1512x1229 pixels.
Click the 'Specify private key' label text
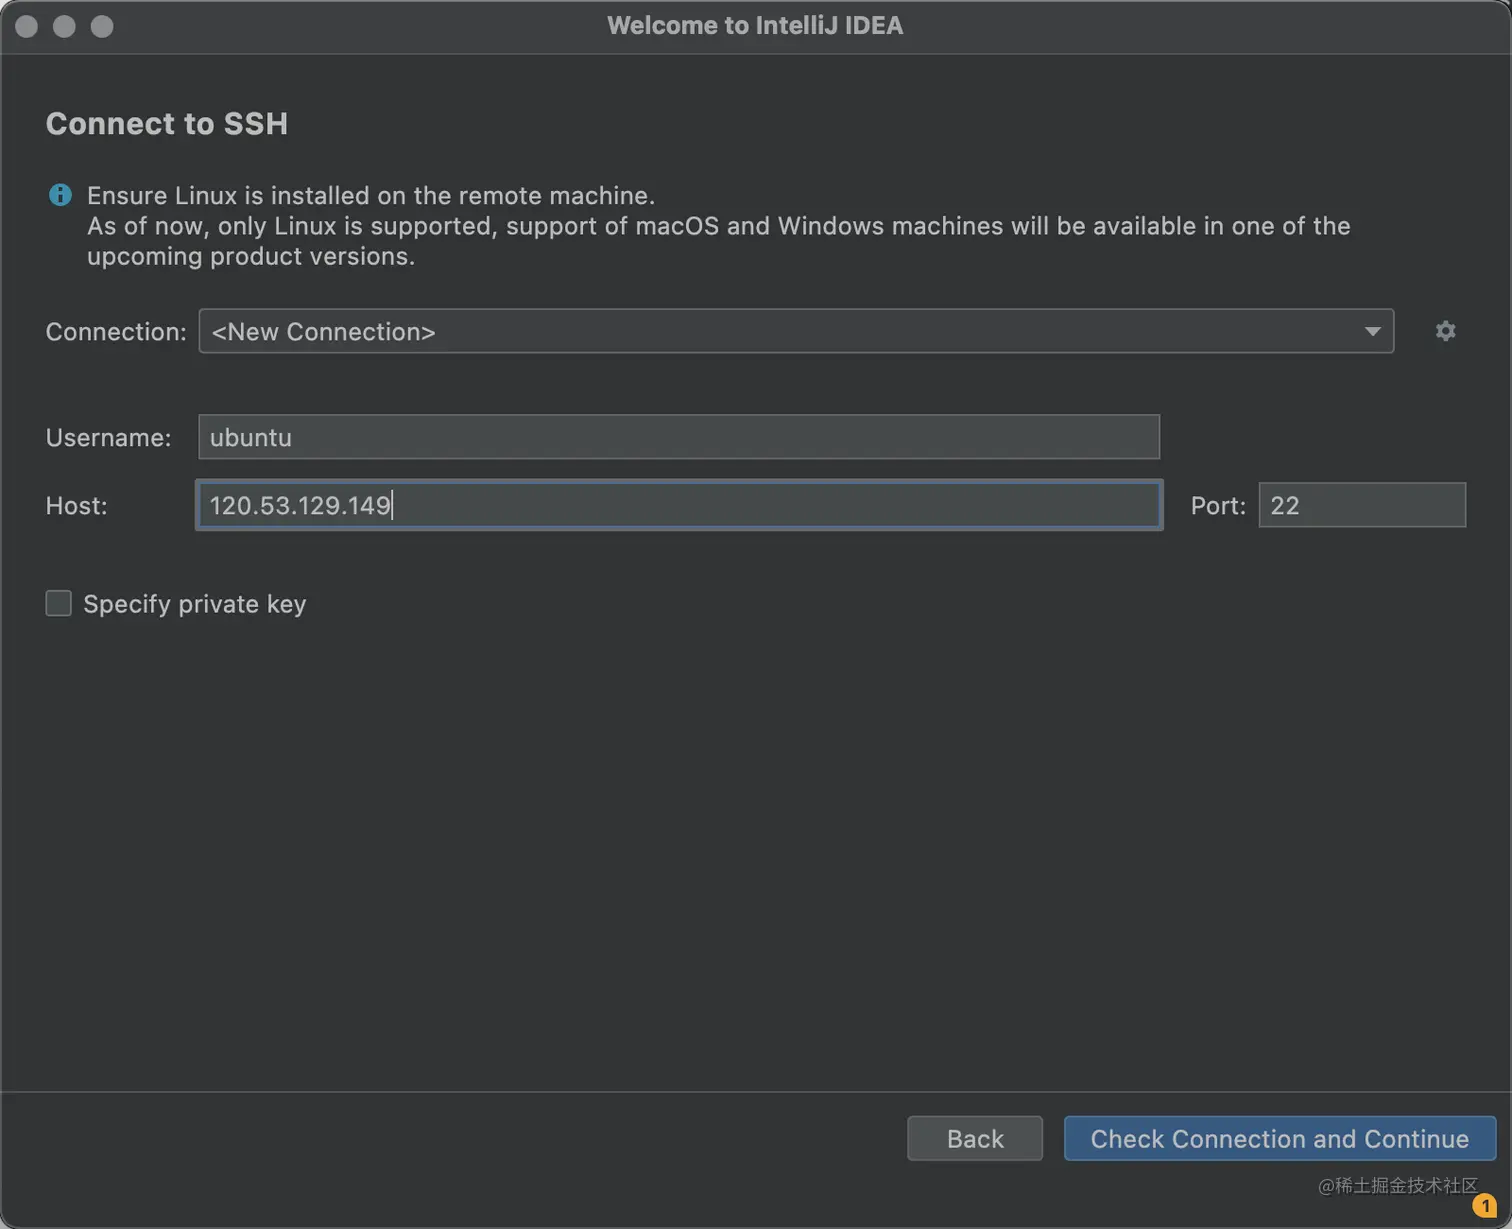pyautogui.click(x=195, y=604)
